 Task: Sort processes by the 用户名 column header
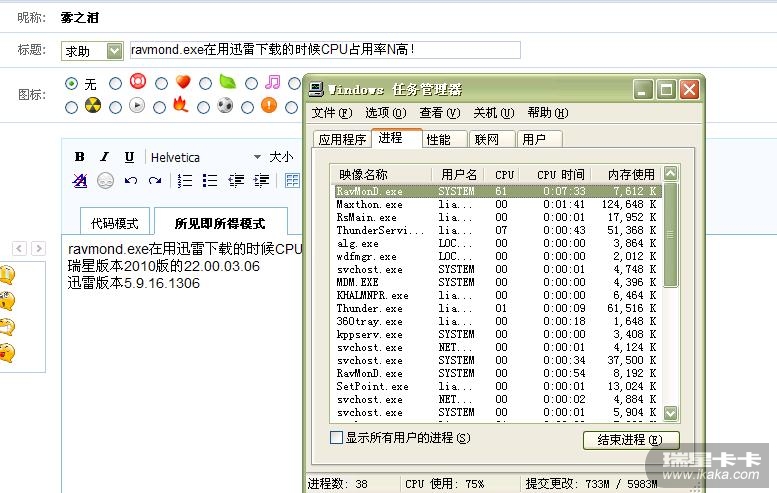point(458,174)
